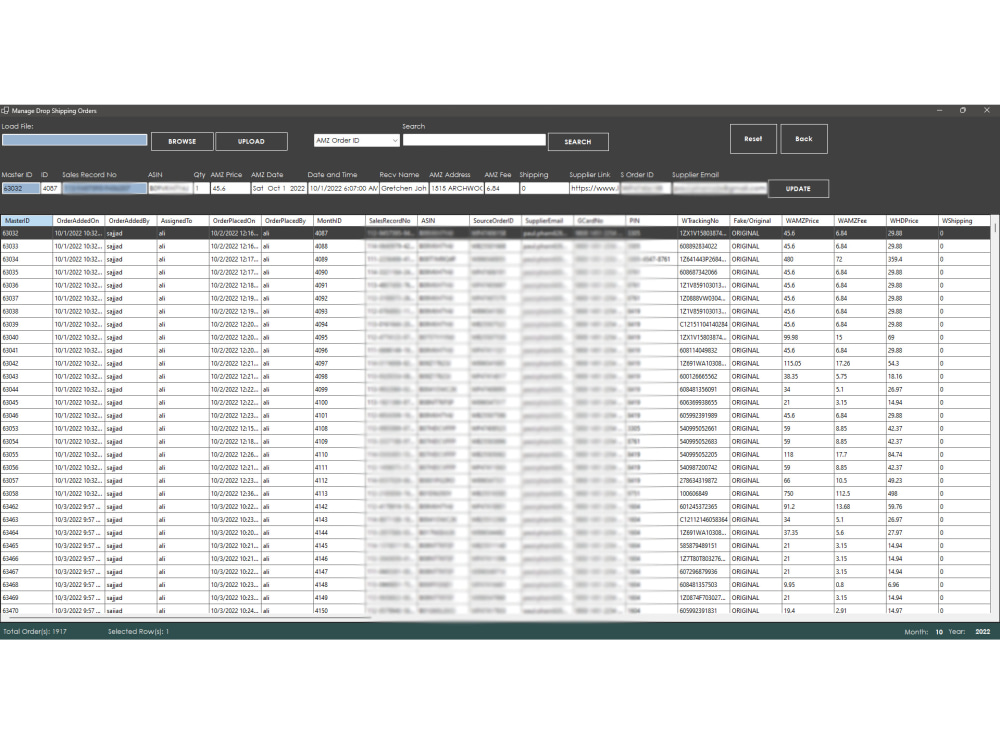Click WHDPrice cell 359.4
Viewport: 1000px width, 750px height.
coord(912,260)
